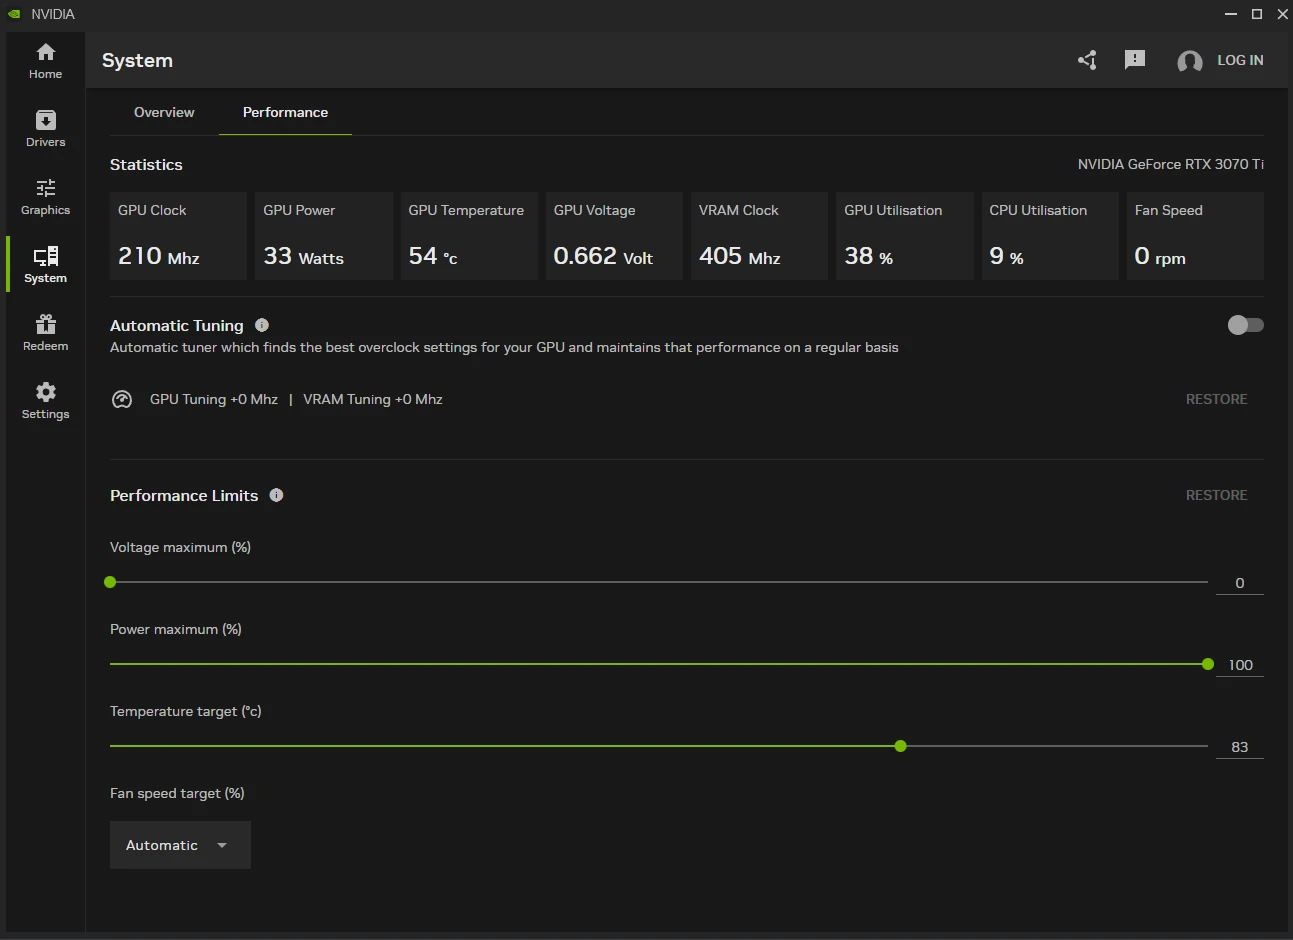Open the Fan speed target Automatic dropdown
This screenshot has height=940, width=1293.
180,845
